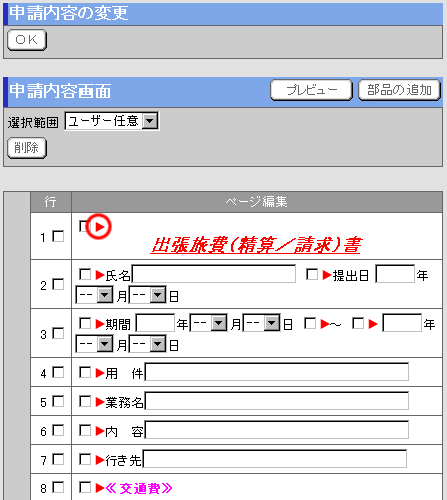447x500 pixels.
Task: Click the red arrow beside 行き先
Action: pos(100,460)
